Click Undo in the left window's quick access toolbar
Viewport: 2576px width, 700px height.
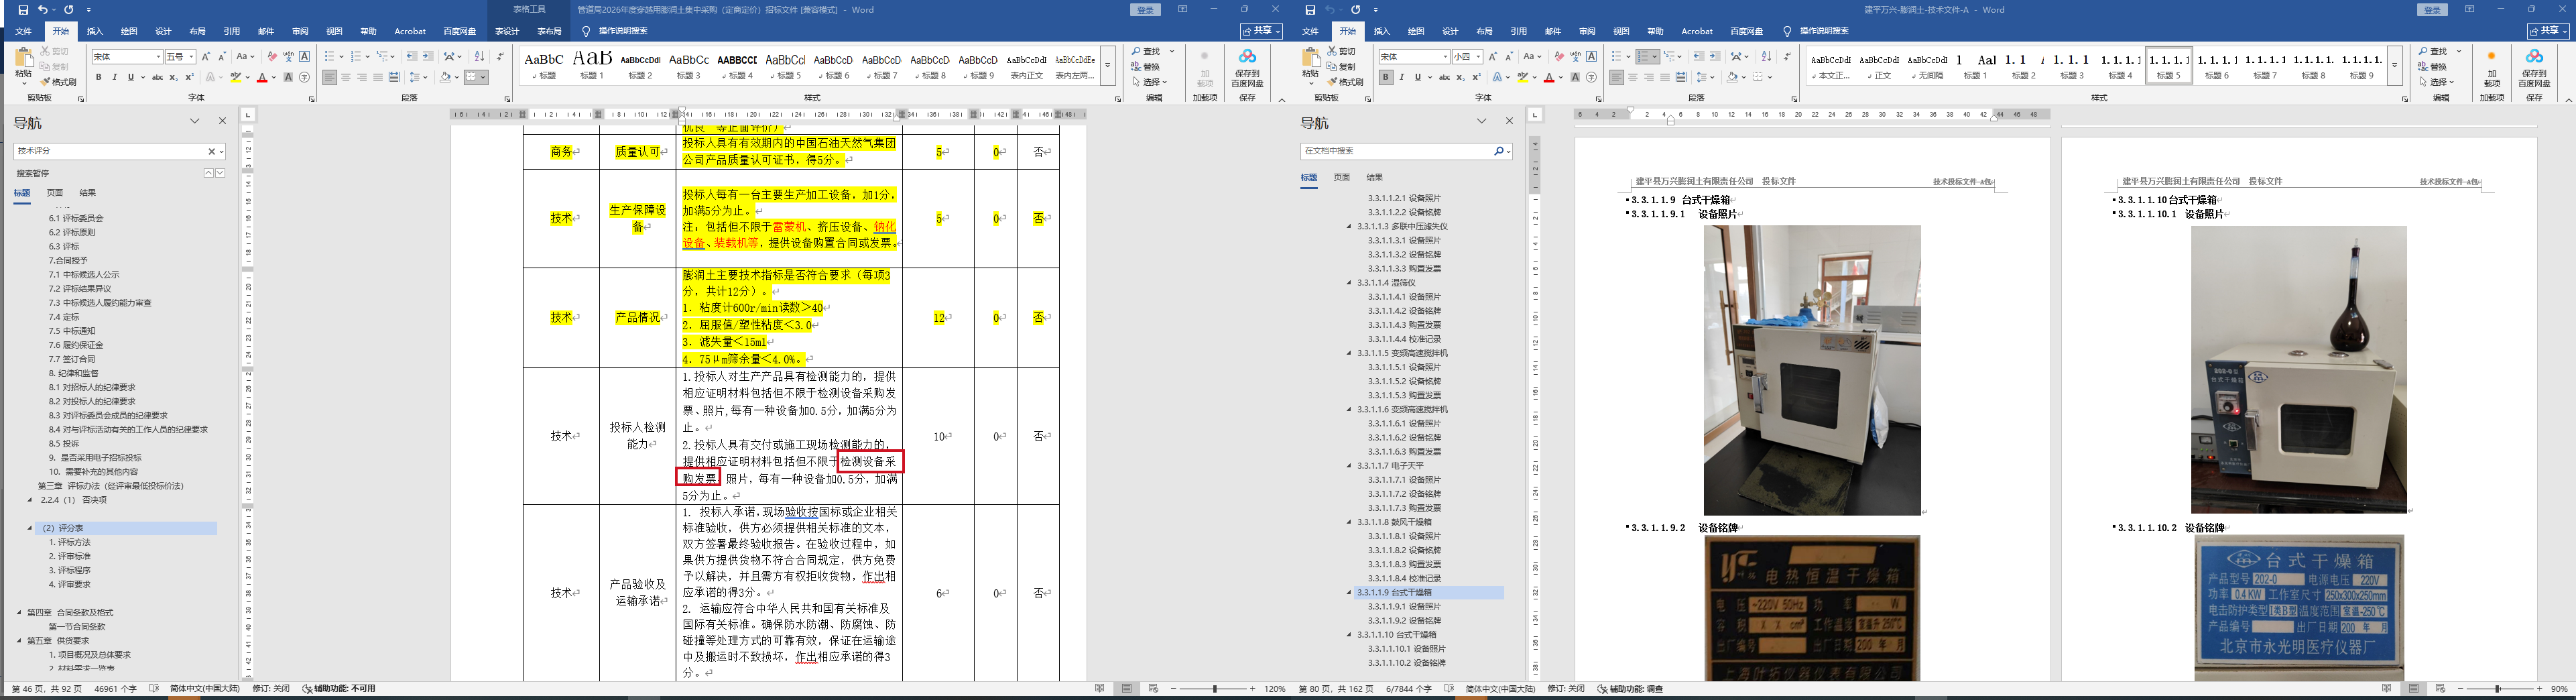click(x=43, y=10)
